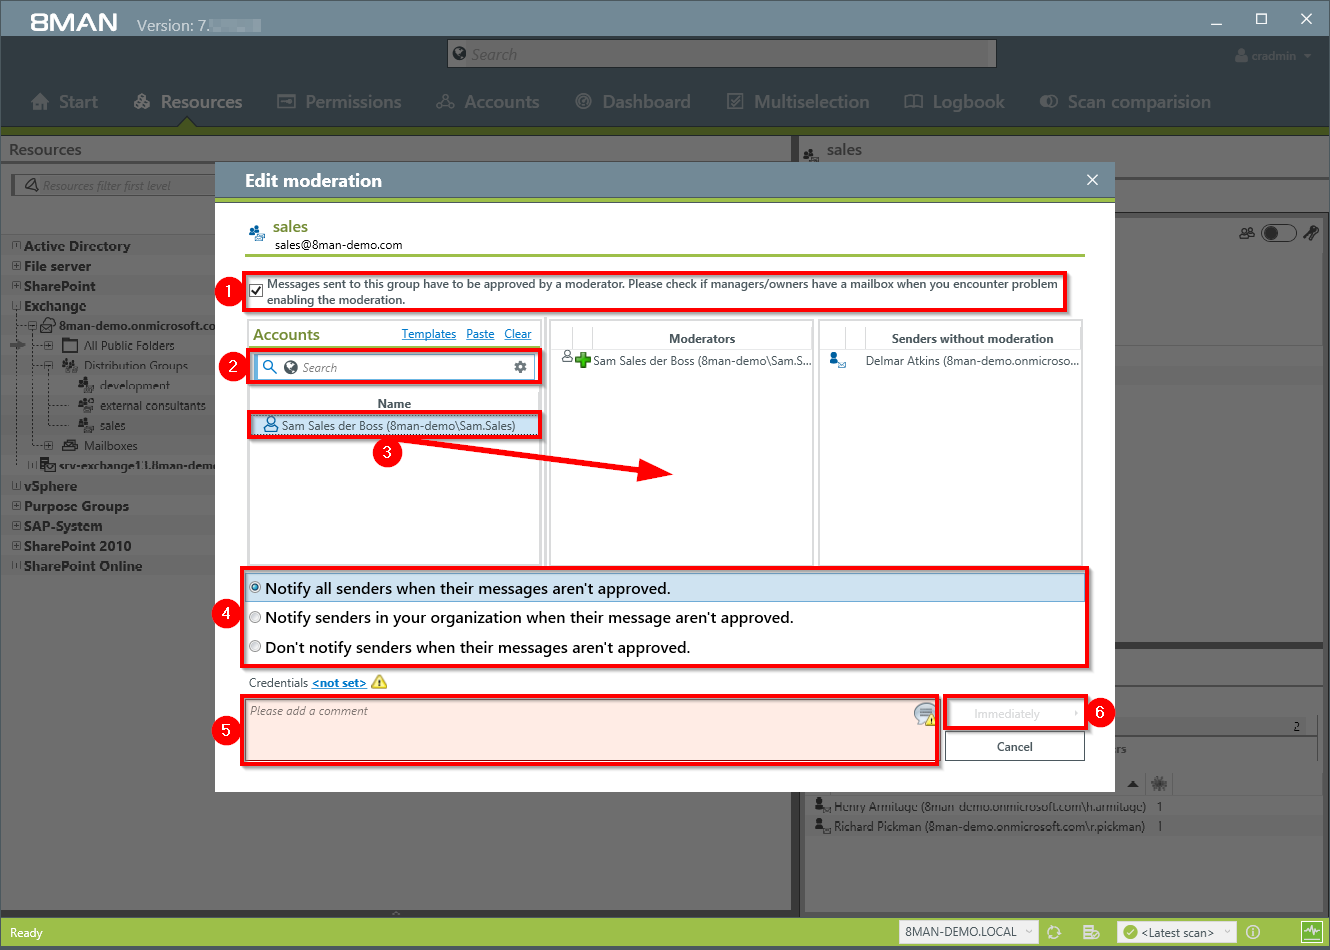Click the Templates link

[x=428, y=334]
